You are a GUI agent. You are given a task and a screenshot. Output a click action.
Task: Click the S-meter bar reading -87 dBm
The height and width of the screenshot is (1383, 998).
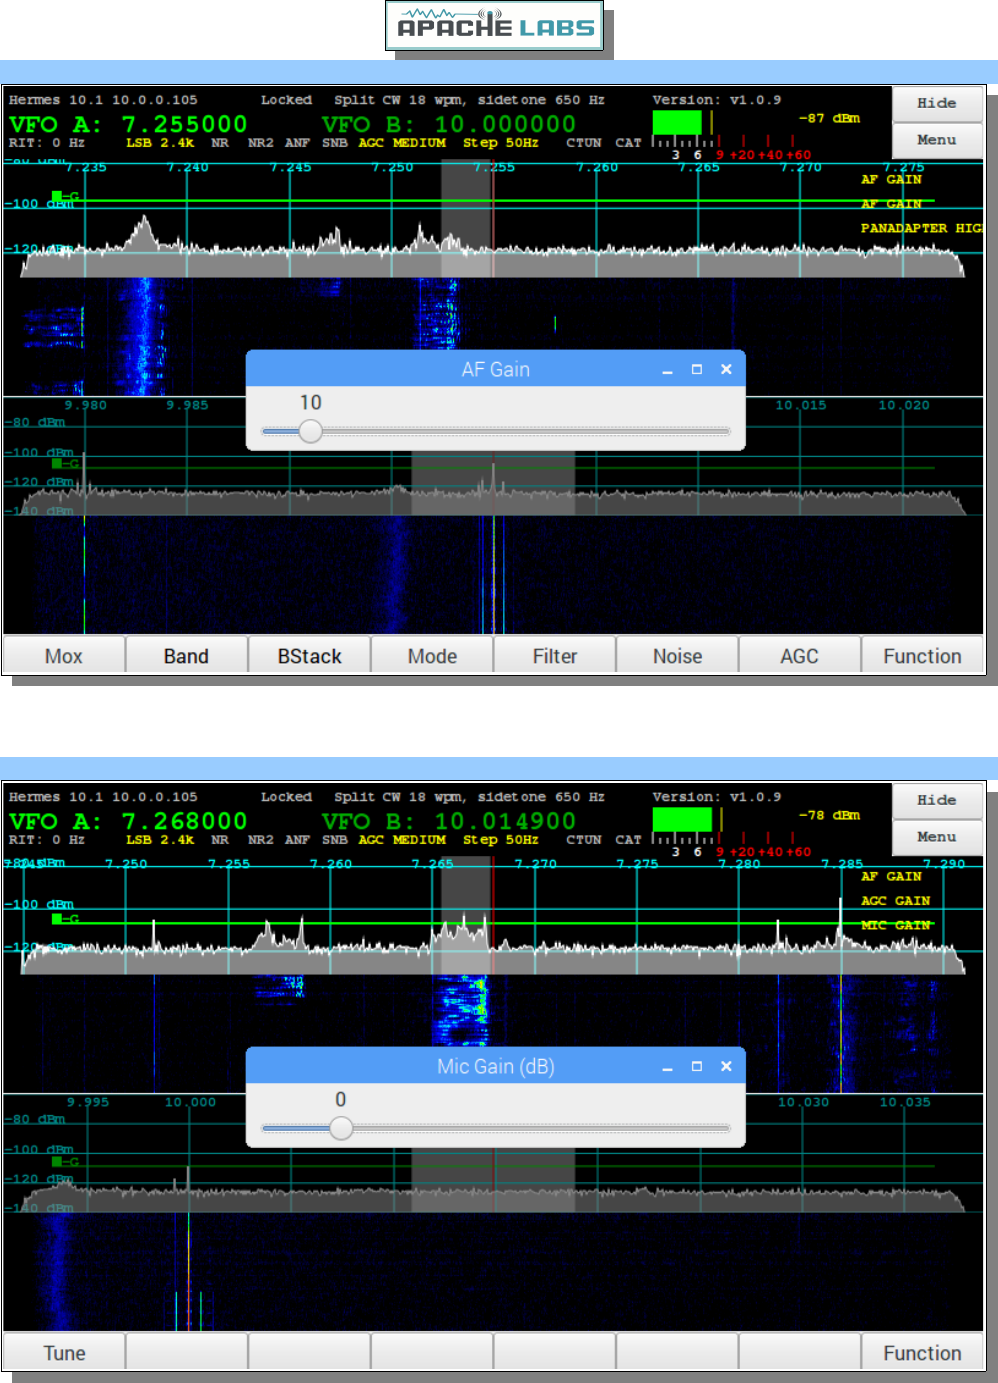point(677,122)
